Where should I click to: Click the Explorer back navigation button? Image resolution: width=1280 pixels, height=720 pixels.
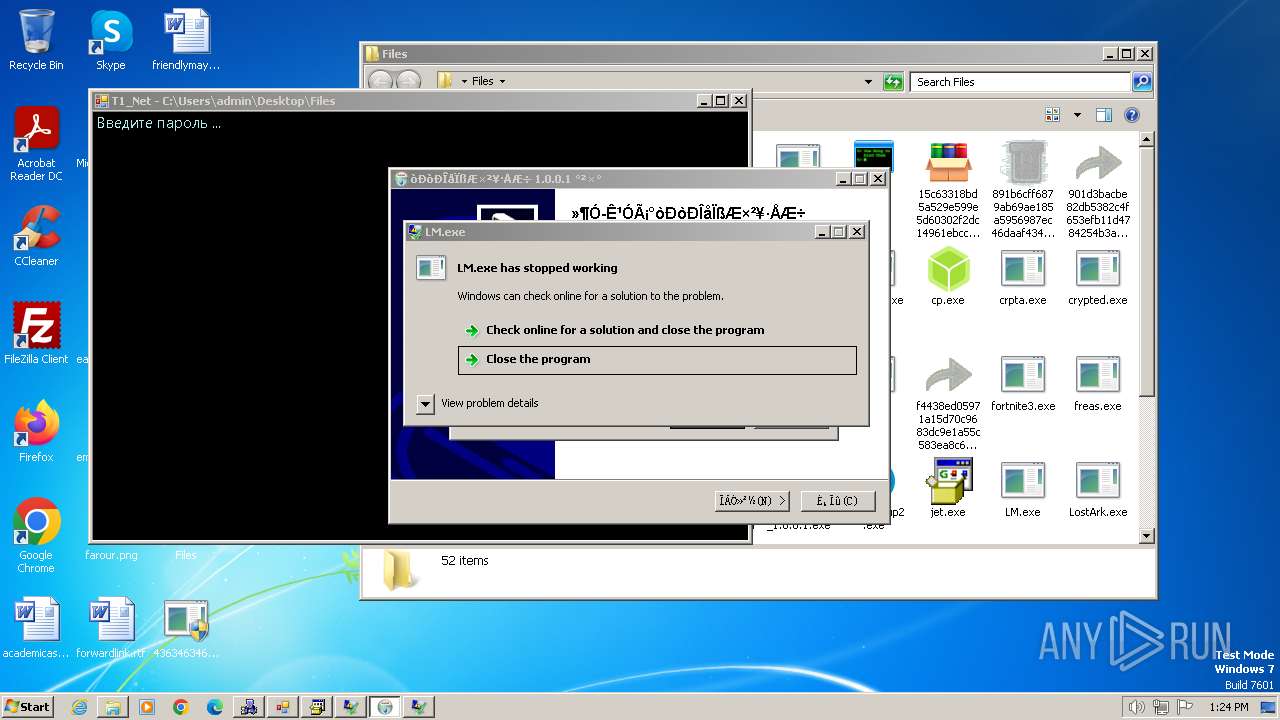[x=380, y=82]
